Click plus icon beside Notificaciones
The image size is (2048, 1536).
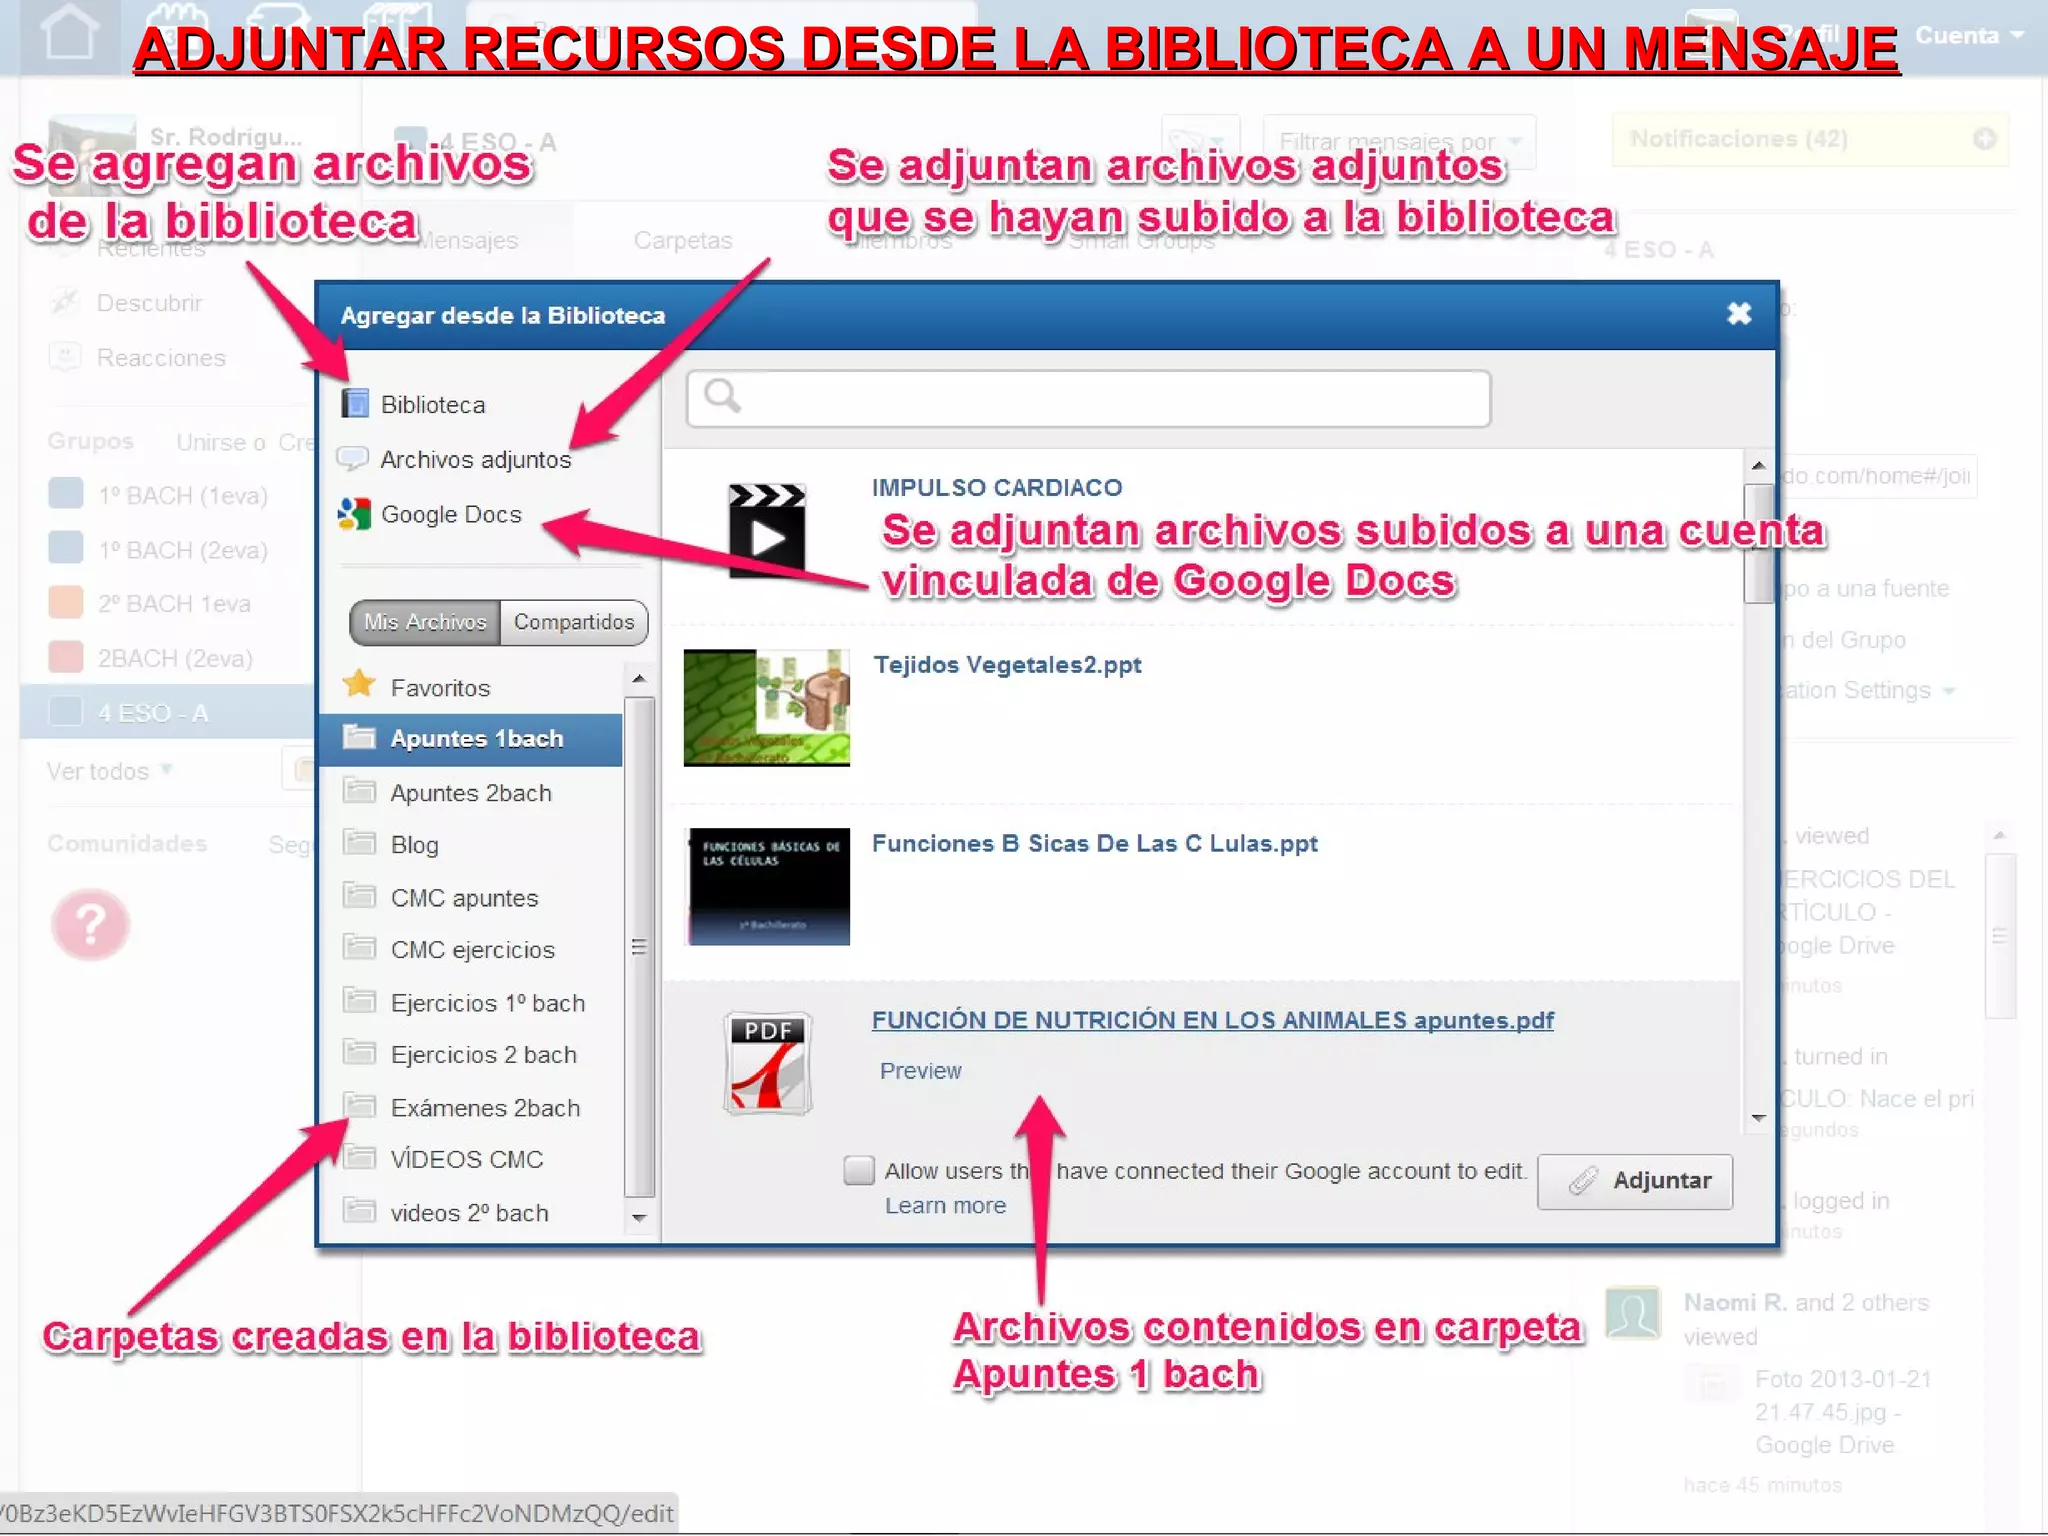pos(1985,139)
